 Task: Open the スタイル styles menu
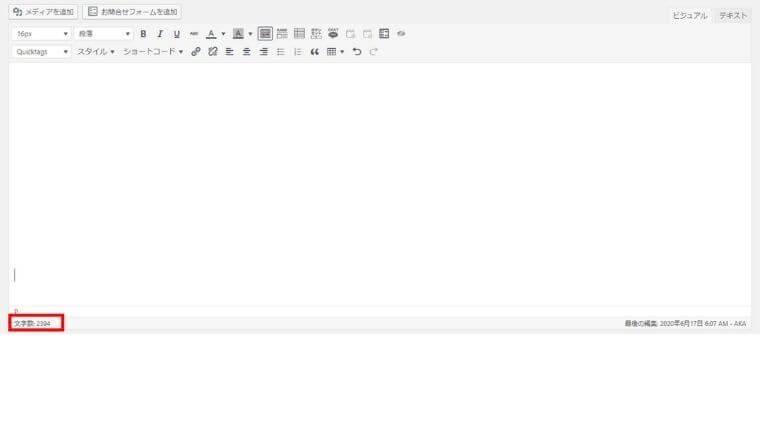pyautogui.click(x=96, y=51)
